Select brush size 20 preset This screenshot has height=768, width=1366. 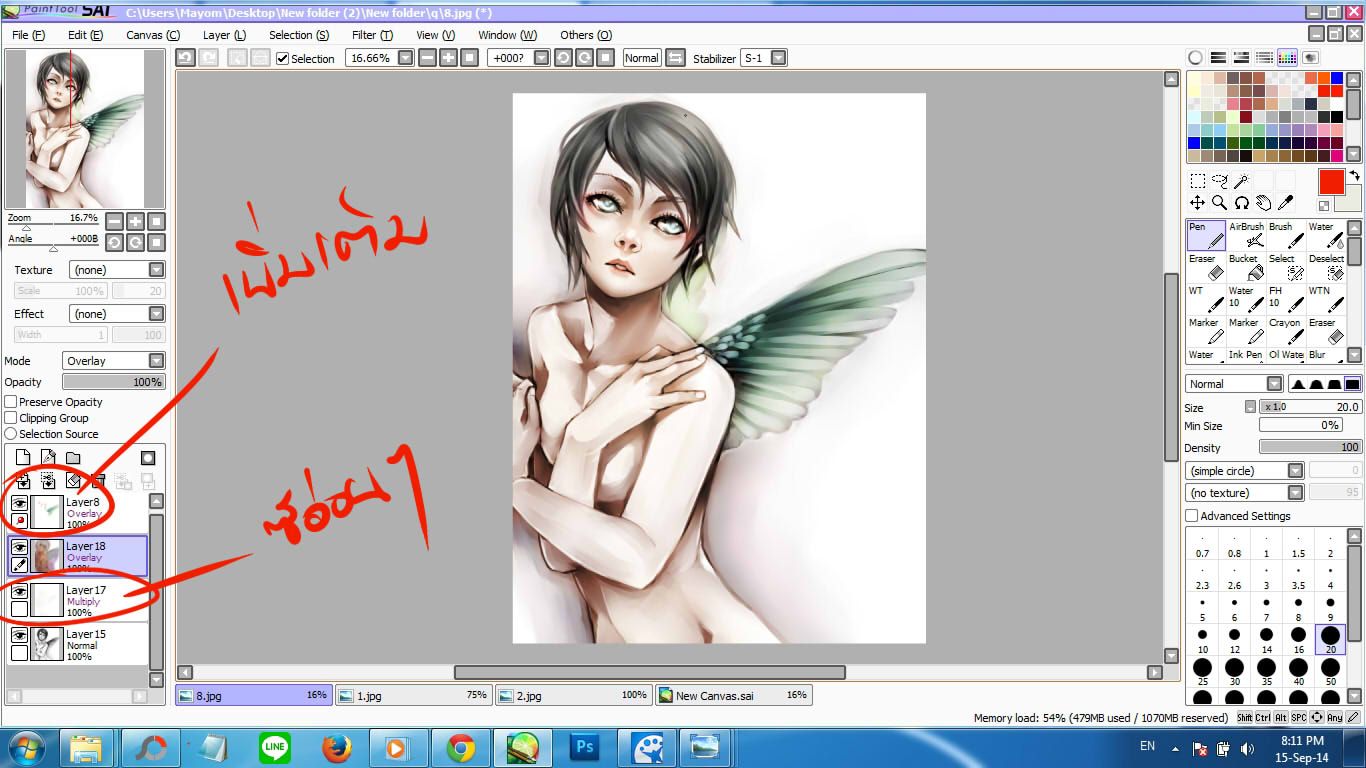tap(1330, 640)
